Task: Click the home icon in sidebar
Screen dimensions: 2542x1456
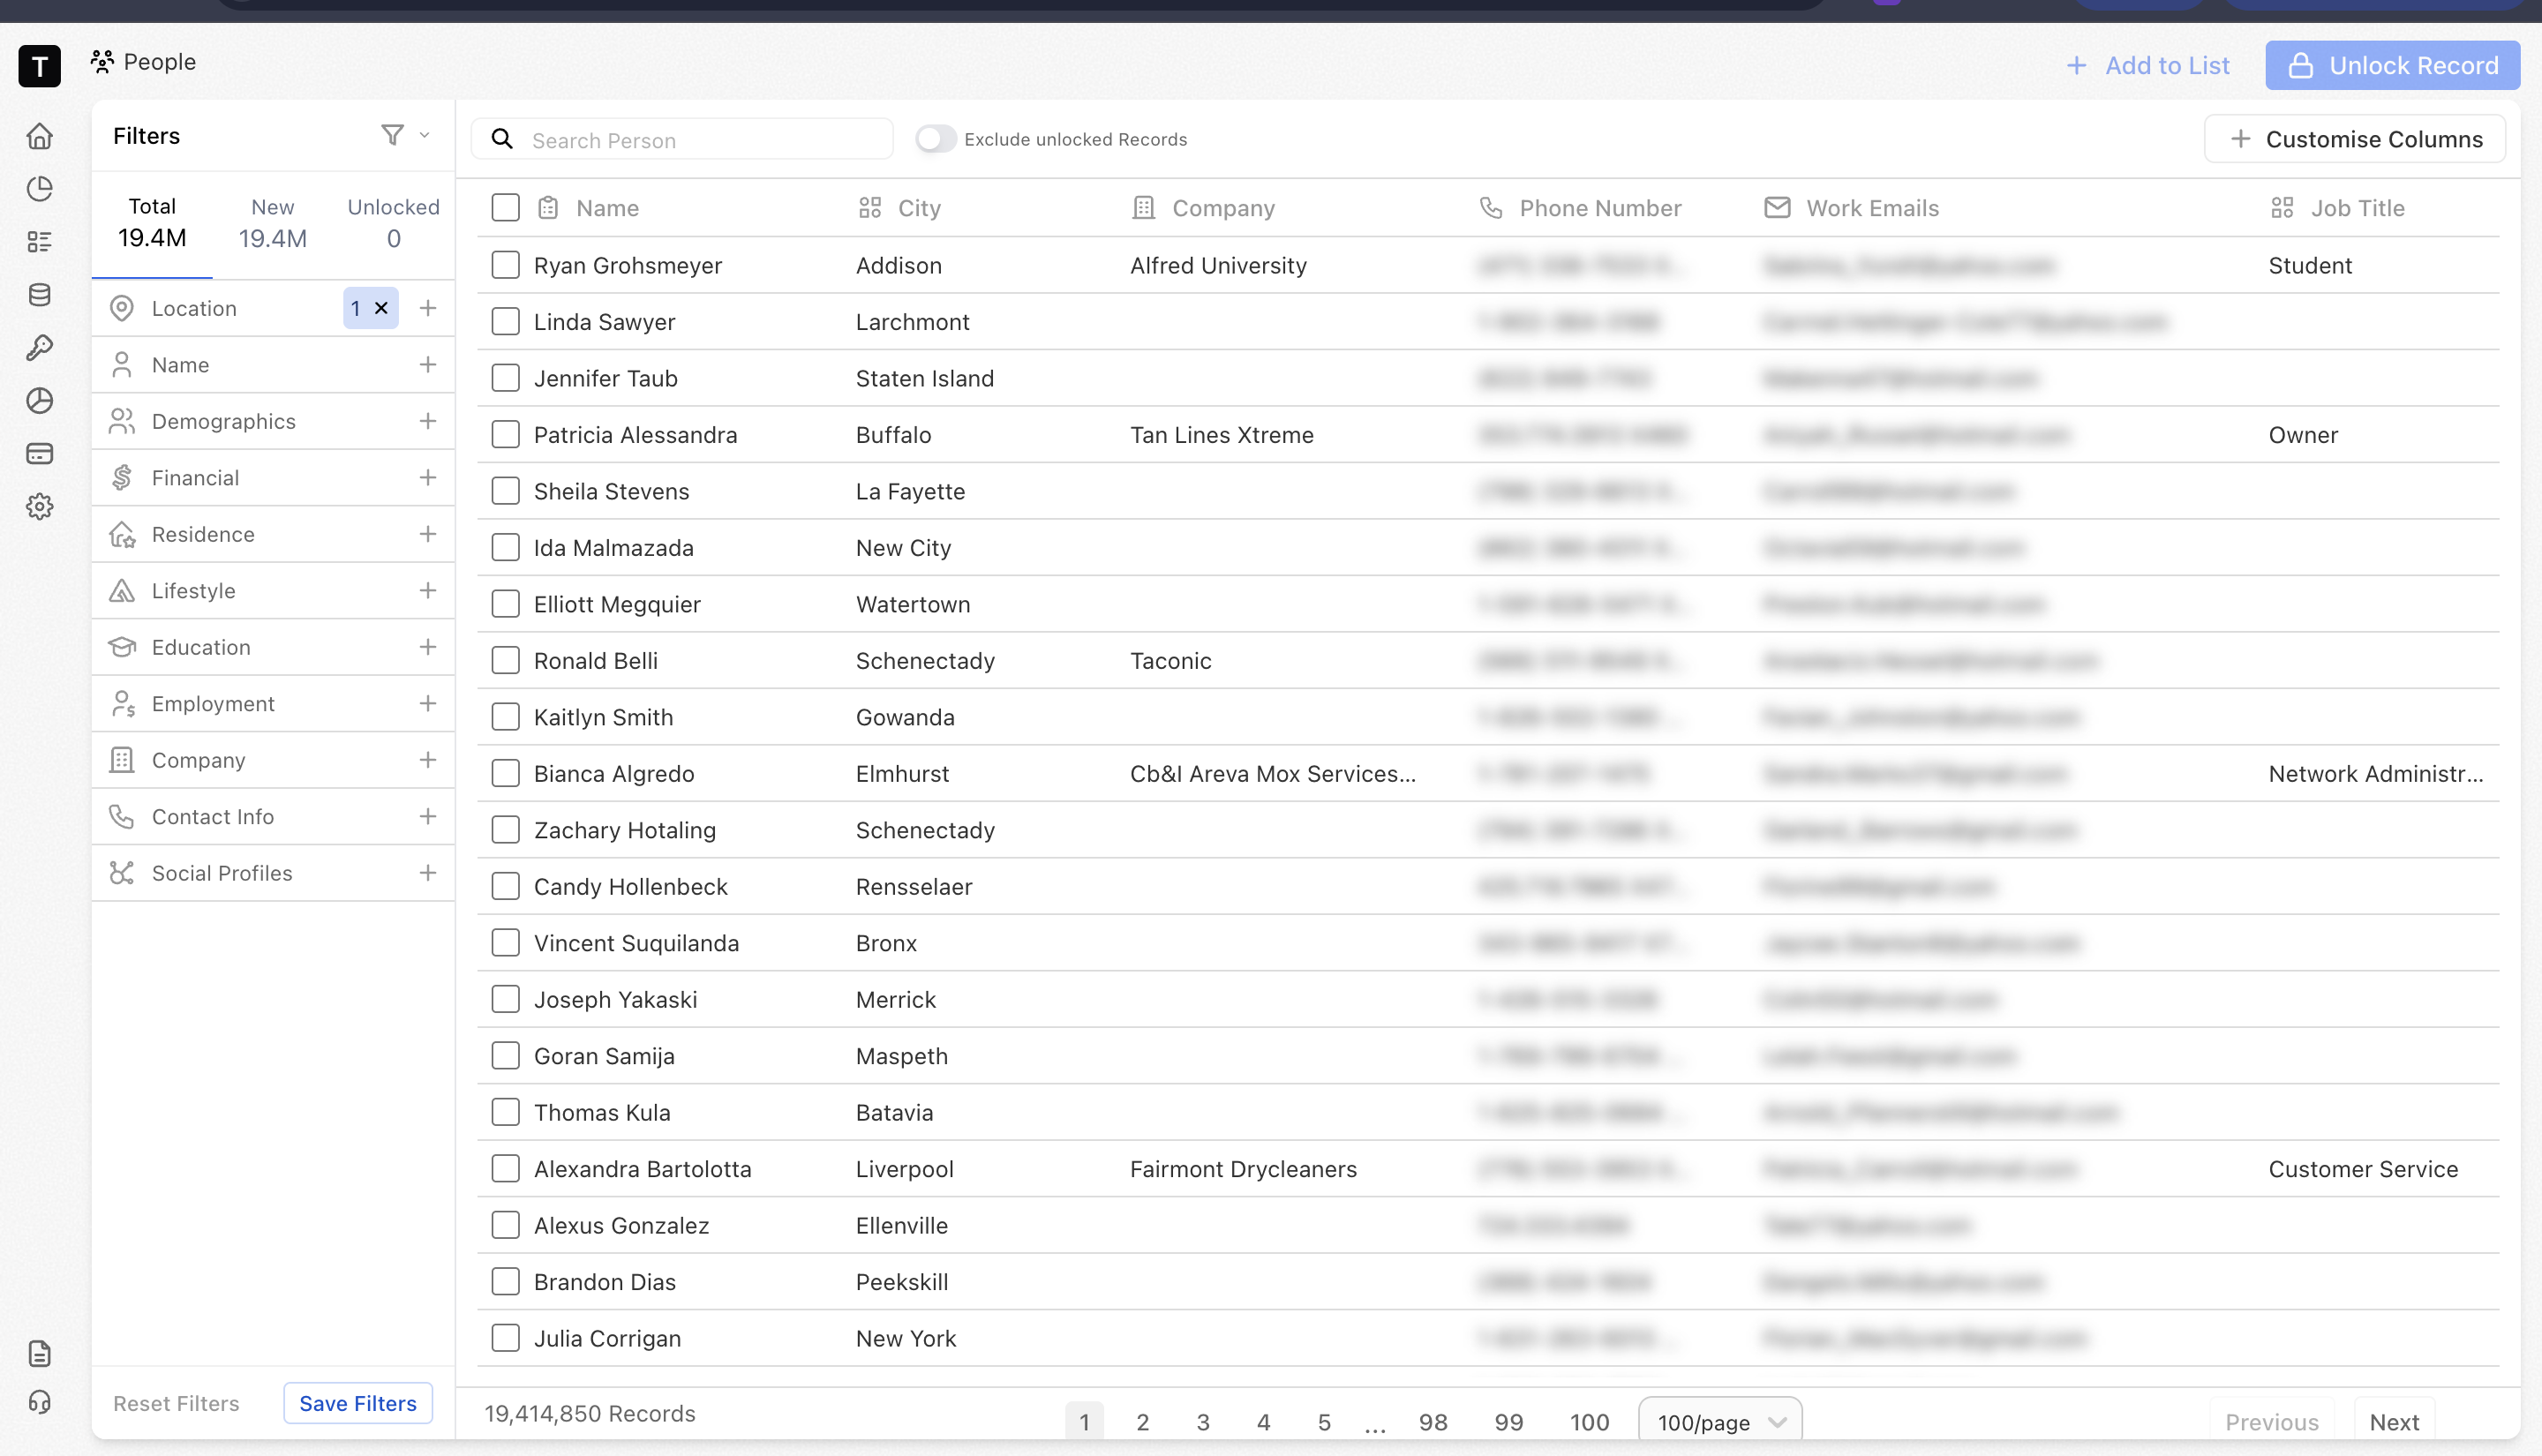Action: pos(39,136)
